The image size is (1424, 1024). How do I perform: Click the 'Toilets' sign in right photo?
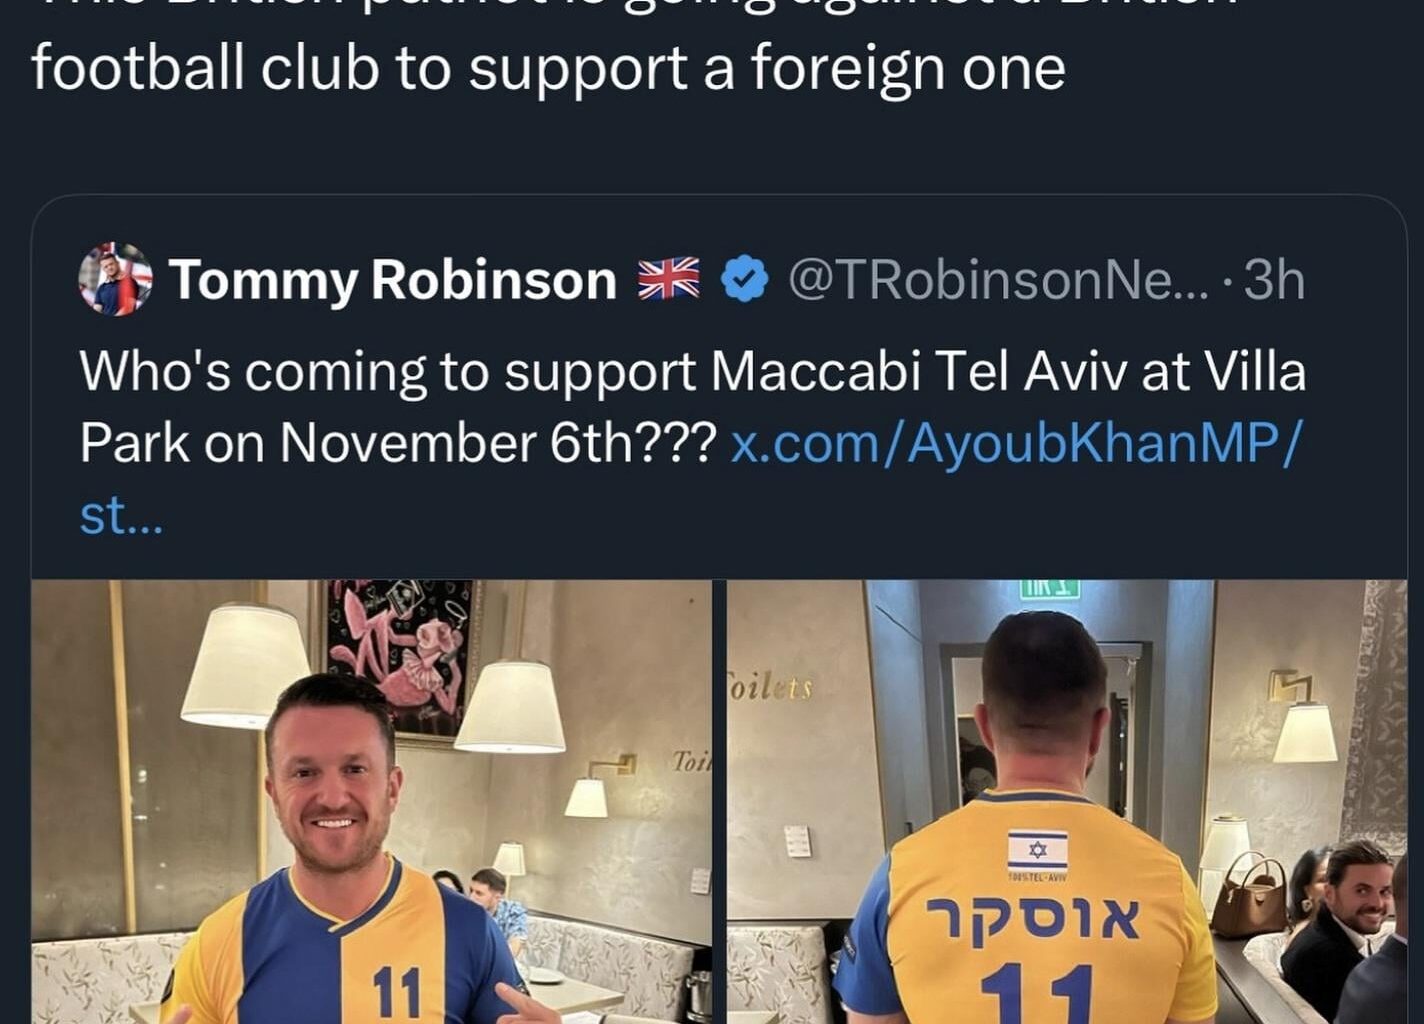[x=770, y=687]
